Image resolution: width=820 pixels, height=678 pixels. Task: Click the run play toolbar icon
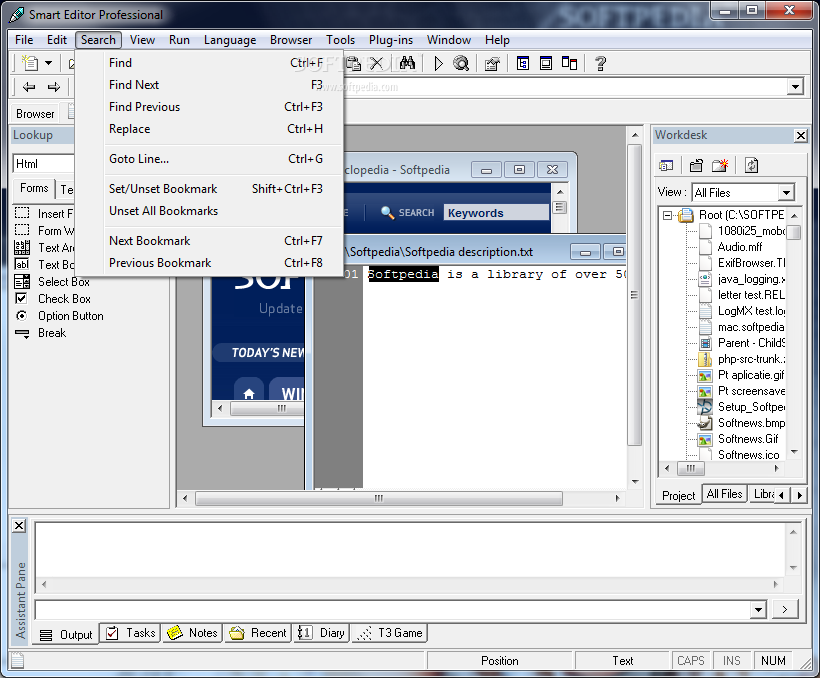tap(438, 63)
